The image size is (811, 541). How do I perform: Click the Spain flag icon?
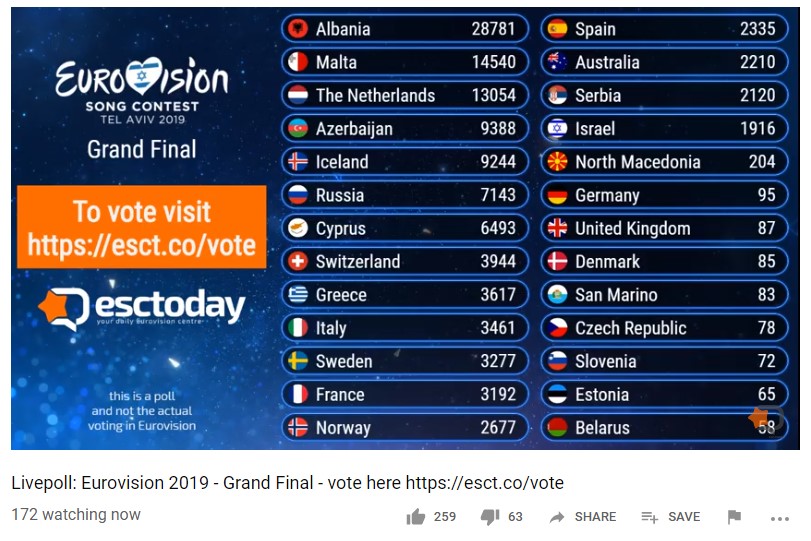coord(557,29)
